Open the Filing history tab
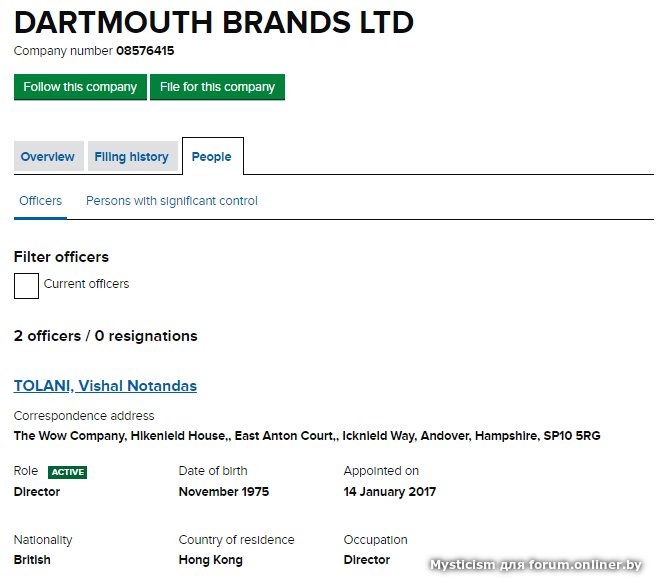The width and height of the screenshot is (665, 588). [131, 157]
